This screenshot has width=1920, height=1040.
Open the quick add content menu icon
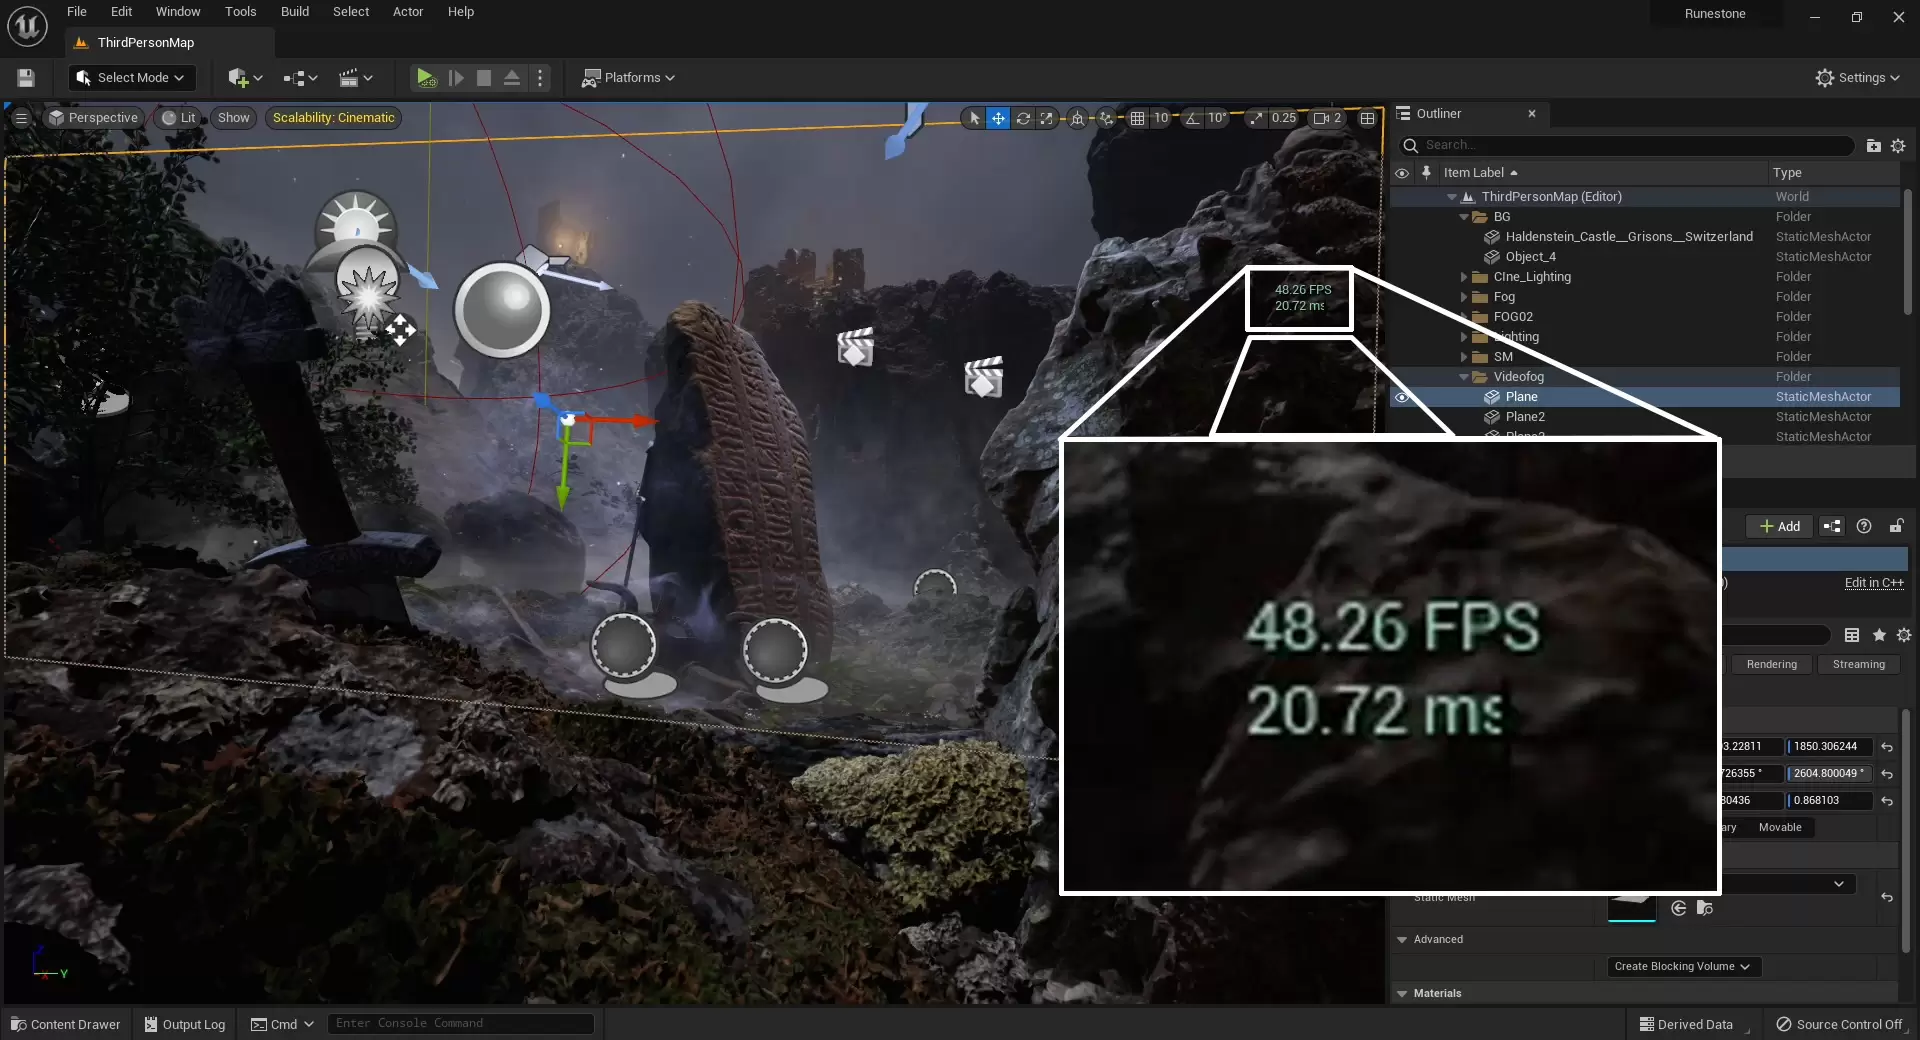click(244, 78)
